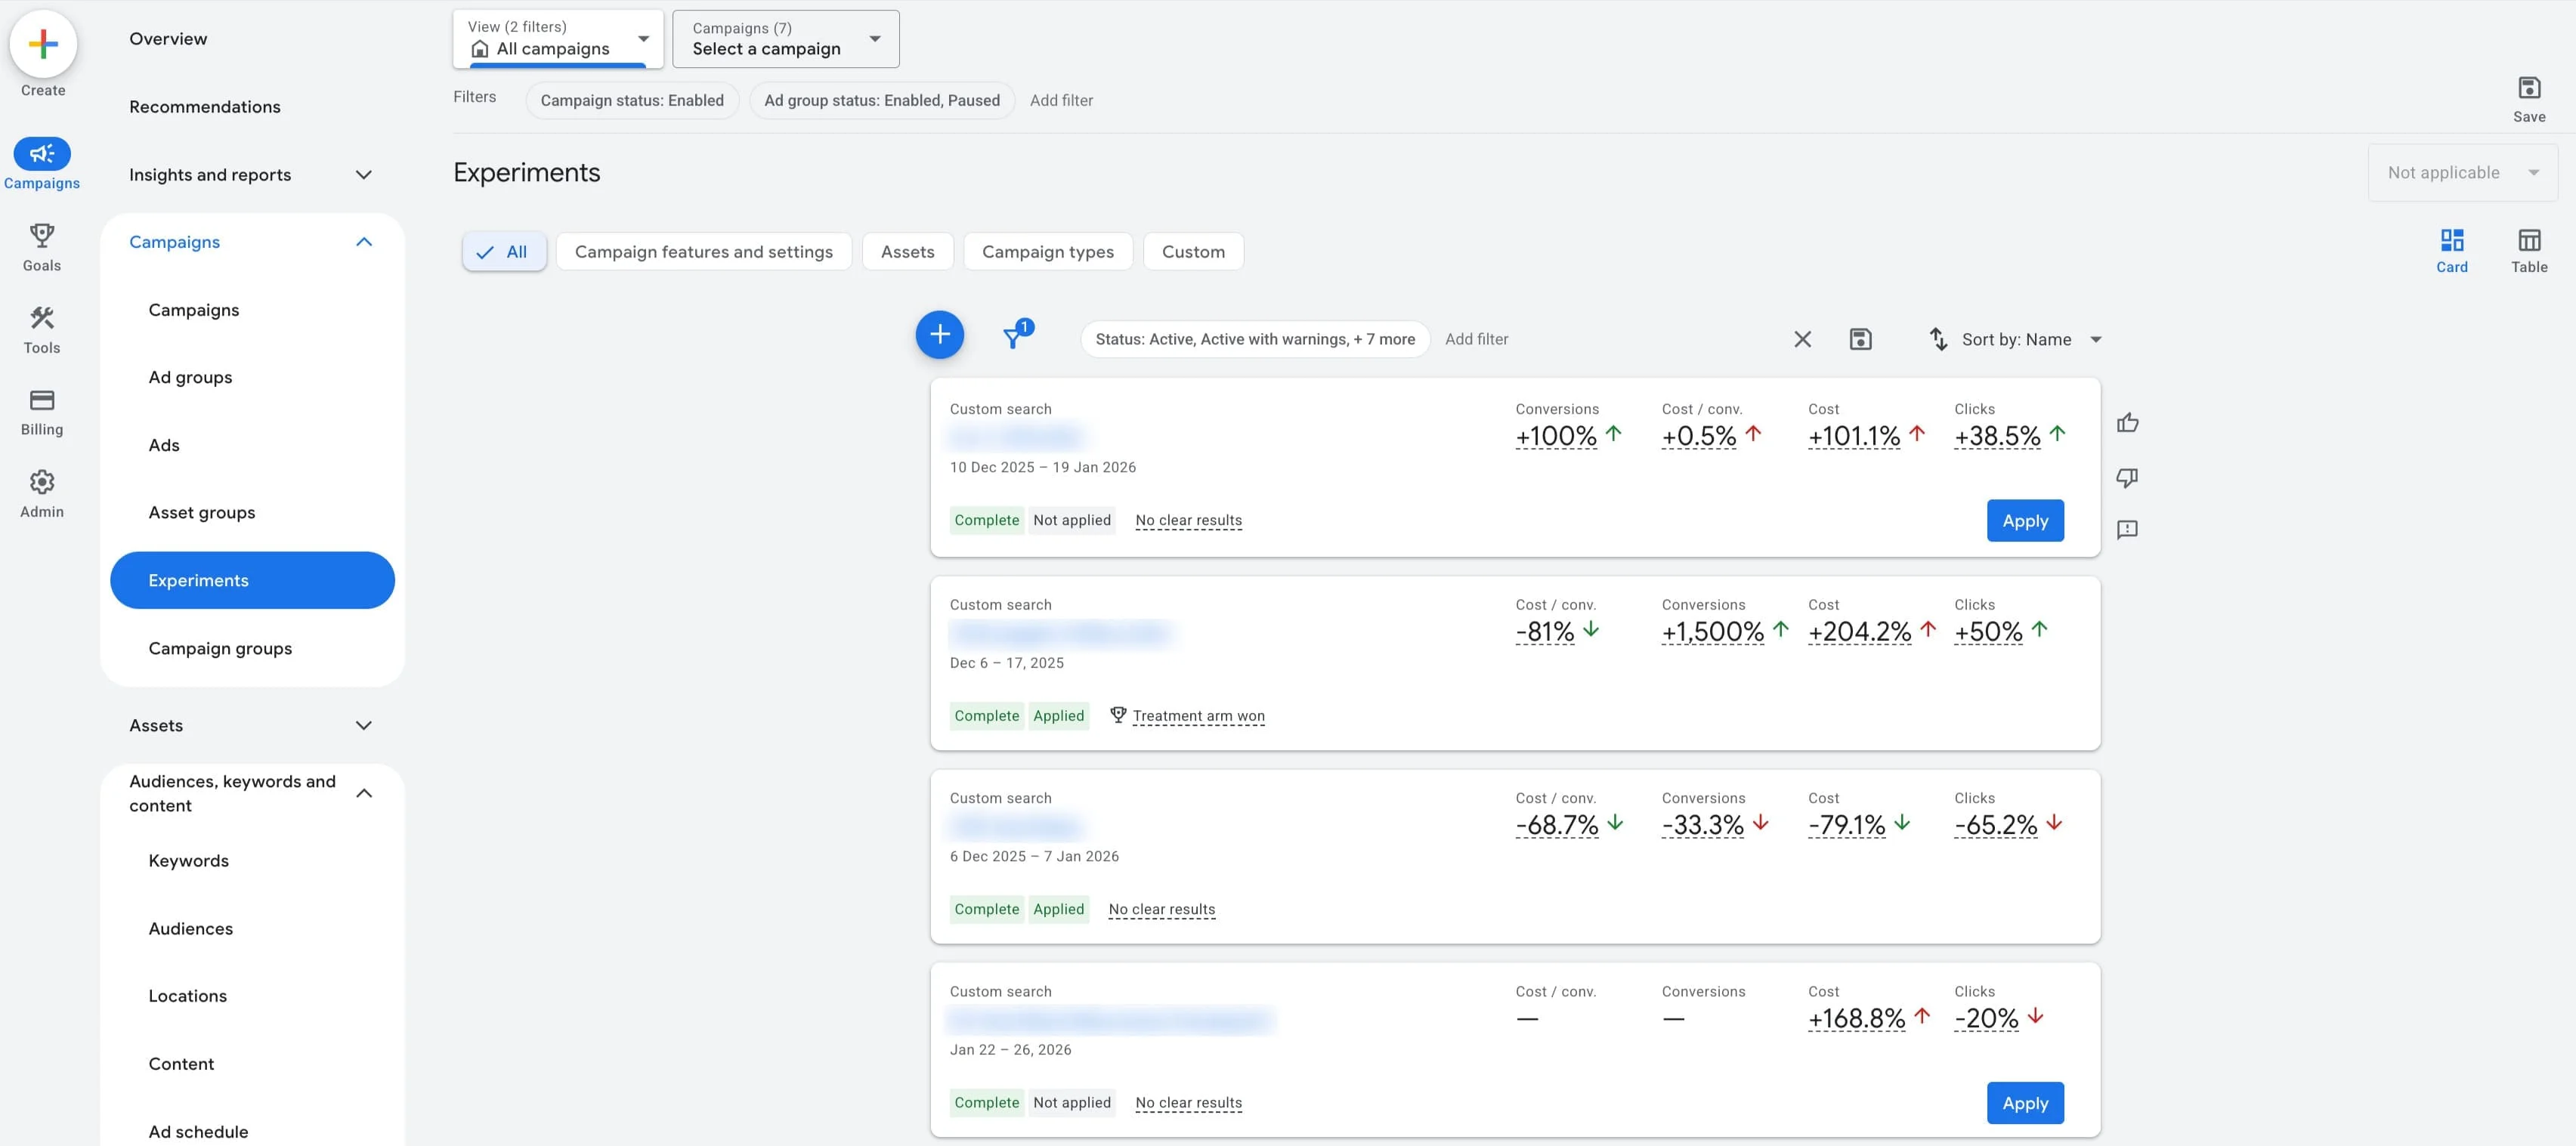Image resolution: width=2576 pixels, height=1146 pixels.
Task: Select the All experiments chip
Action: (504, 252)
